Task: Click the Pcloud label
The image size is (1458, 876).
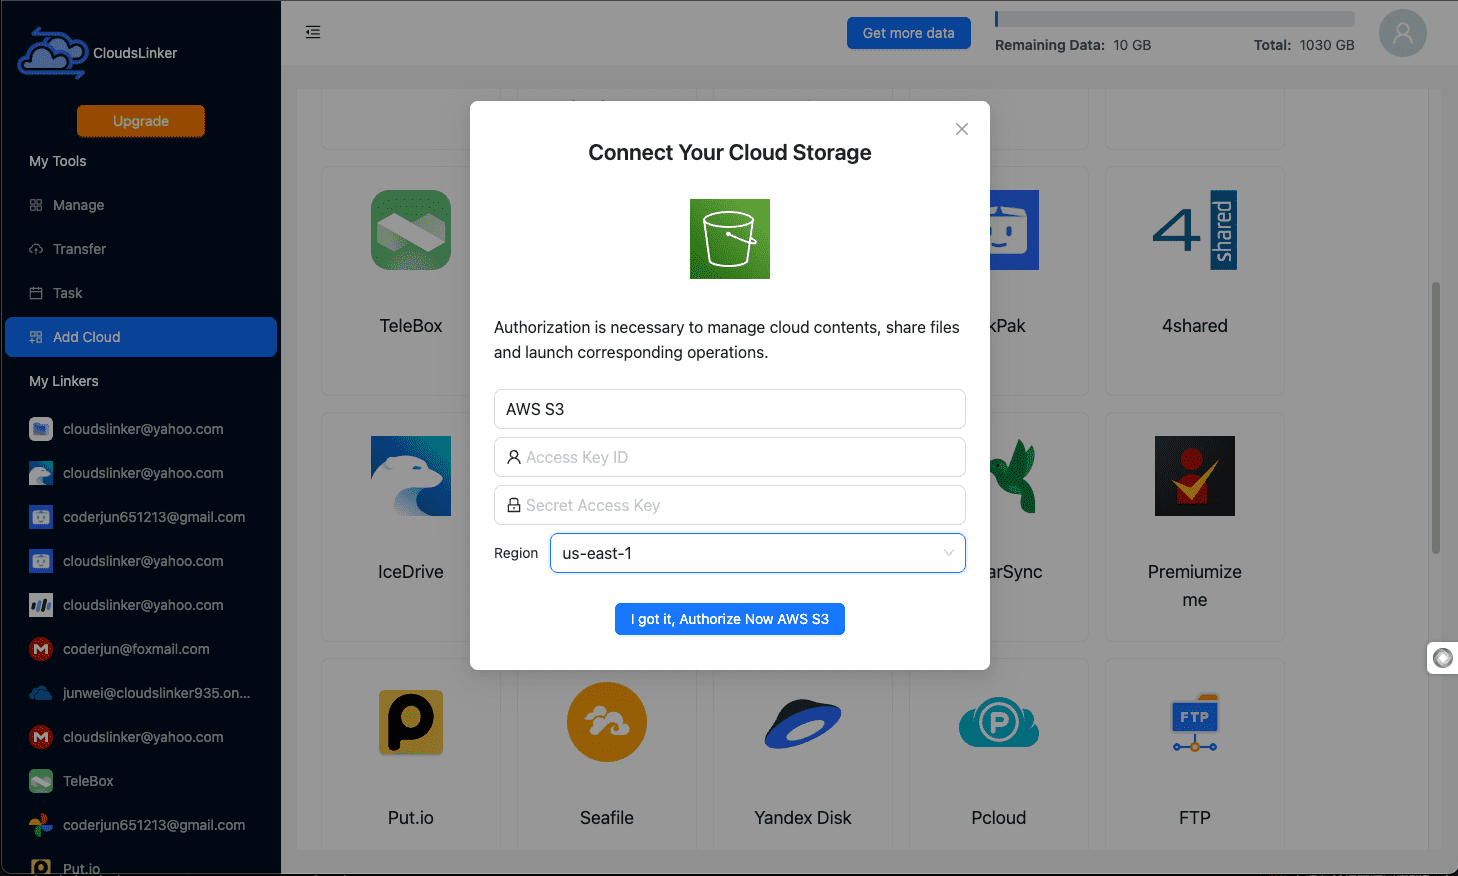Action: click(999, 817)
